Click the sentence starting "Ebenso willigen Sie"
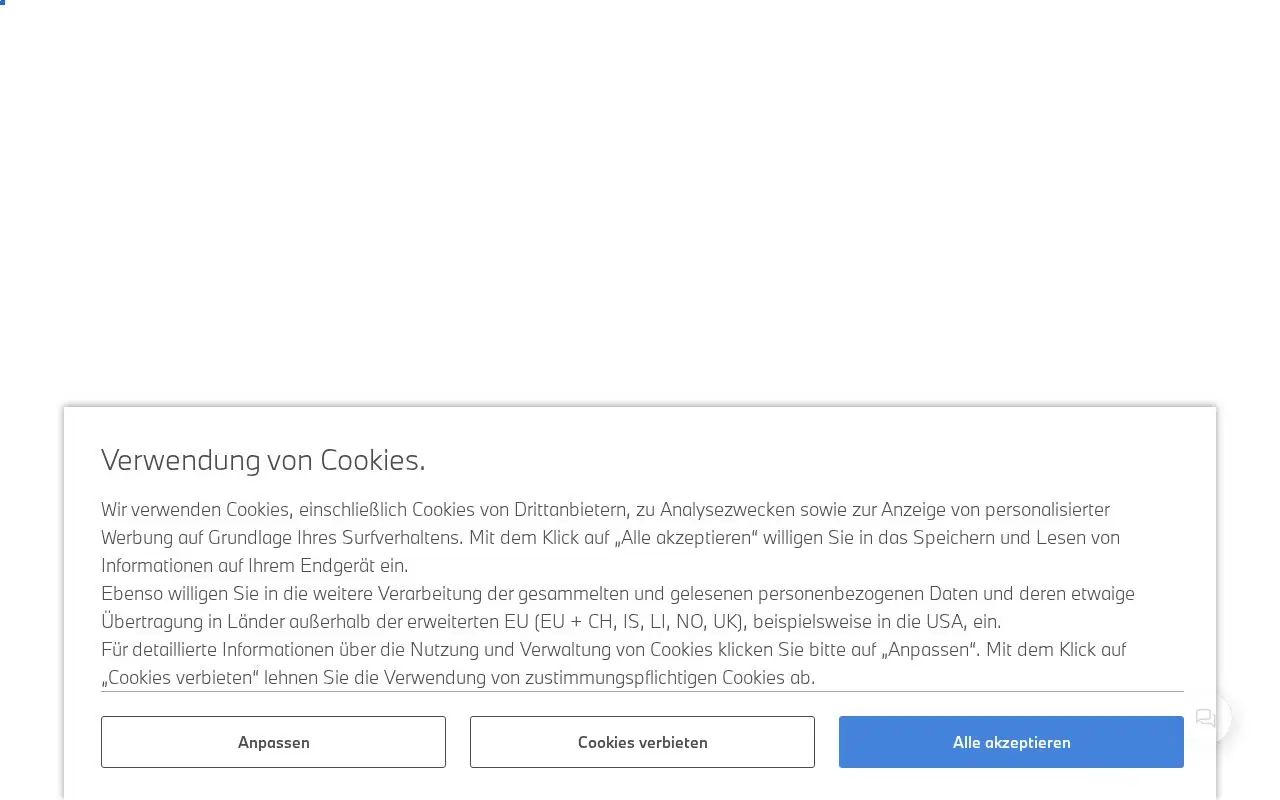The width and height of the screenshot is (1280, 800). [618, 607]
